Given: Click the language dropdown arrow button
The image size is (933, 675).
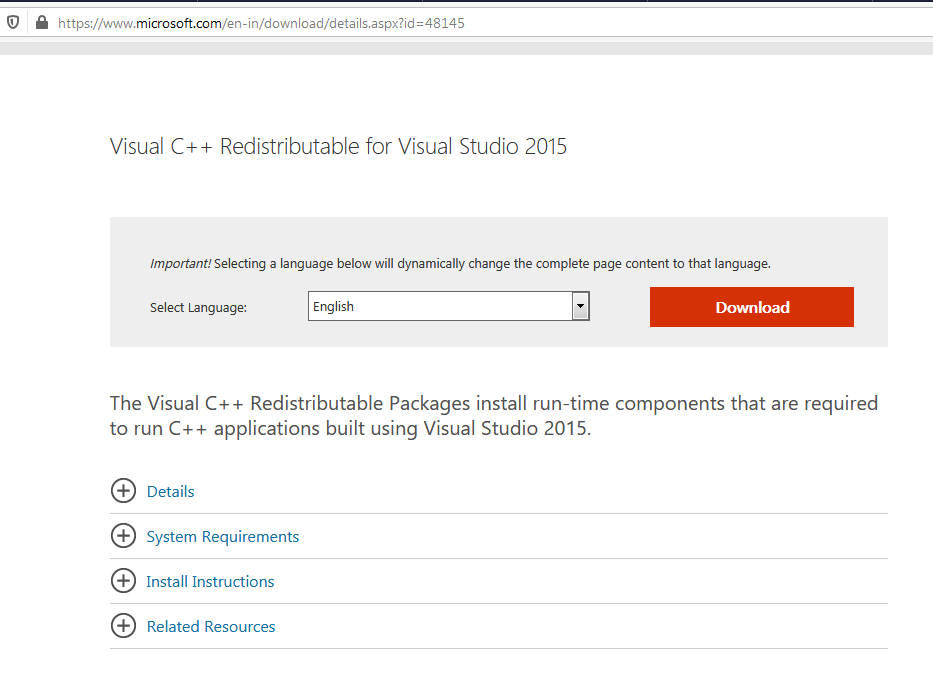Looking at the screenshot, I should coord(580,307).
